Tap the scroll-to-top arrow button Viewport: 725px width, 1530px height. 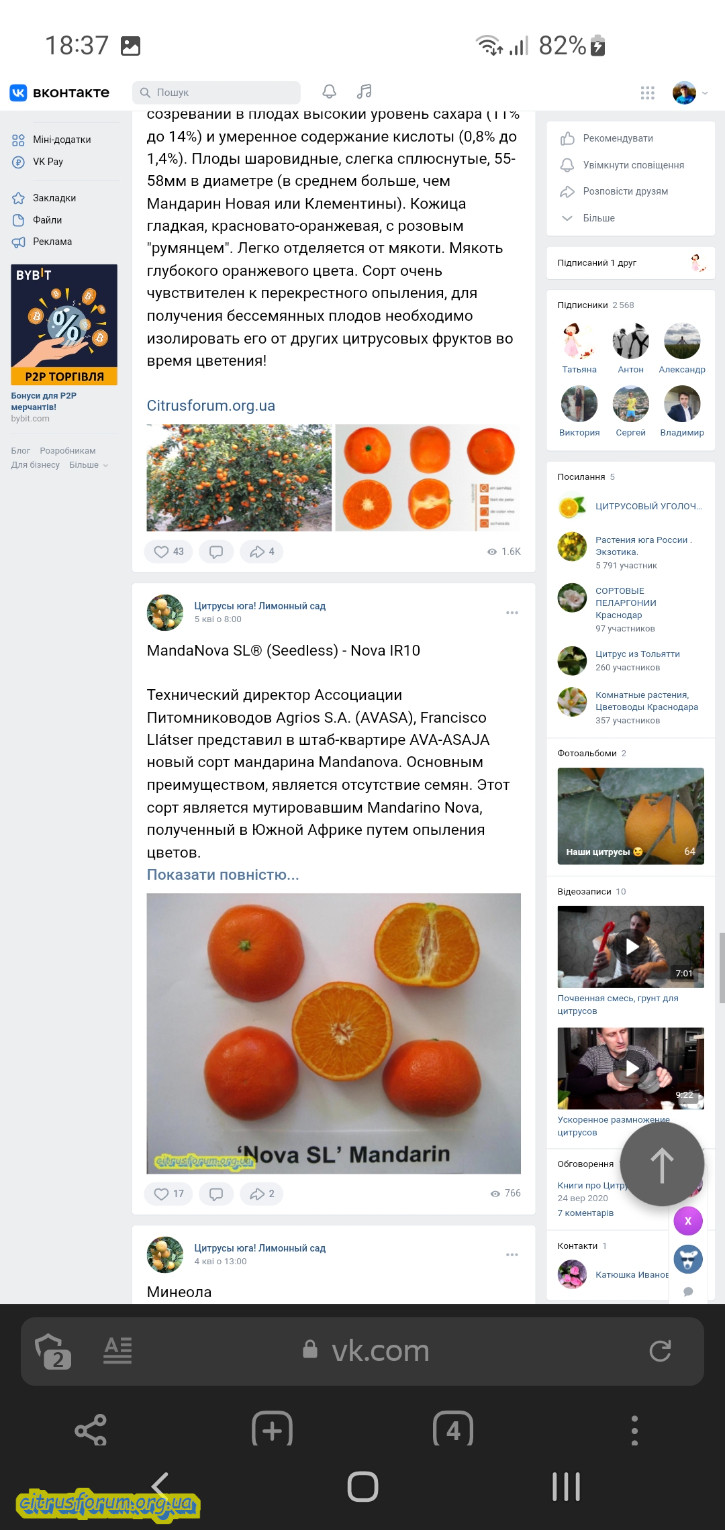tap(662, 1164)
